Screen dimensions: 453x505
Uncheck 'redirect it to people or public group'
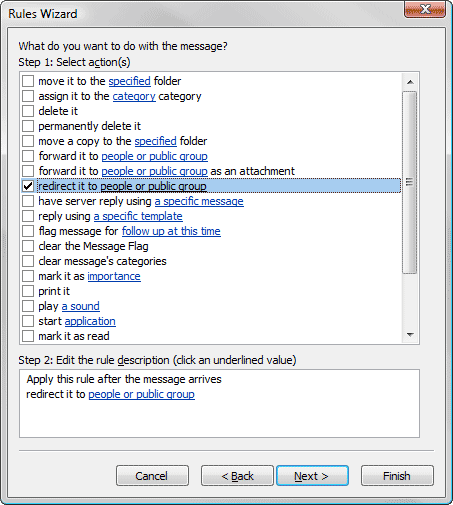coord(28,186)
